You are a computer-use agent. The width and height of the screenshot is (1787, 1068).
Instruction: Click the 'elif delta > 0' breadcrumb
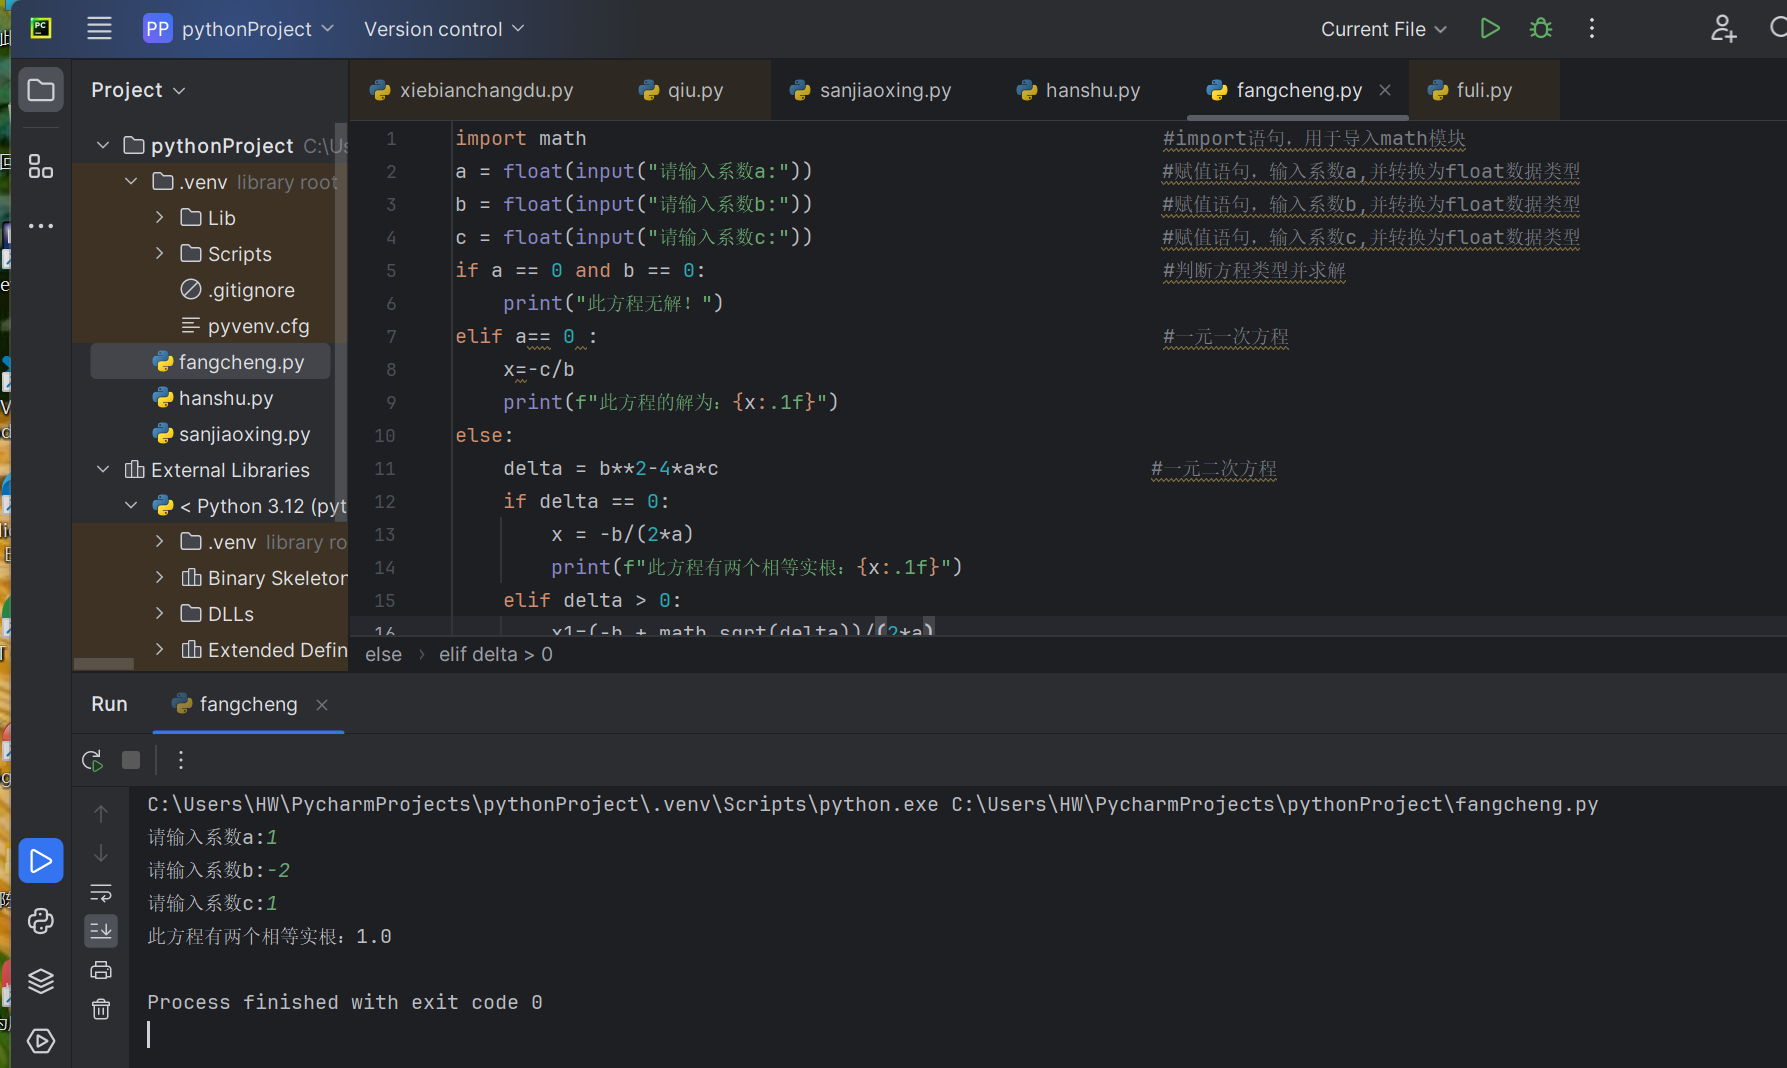(x=495, y=654)
